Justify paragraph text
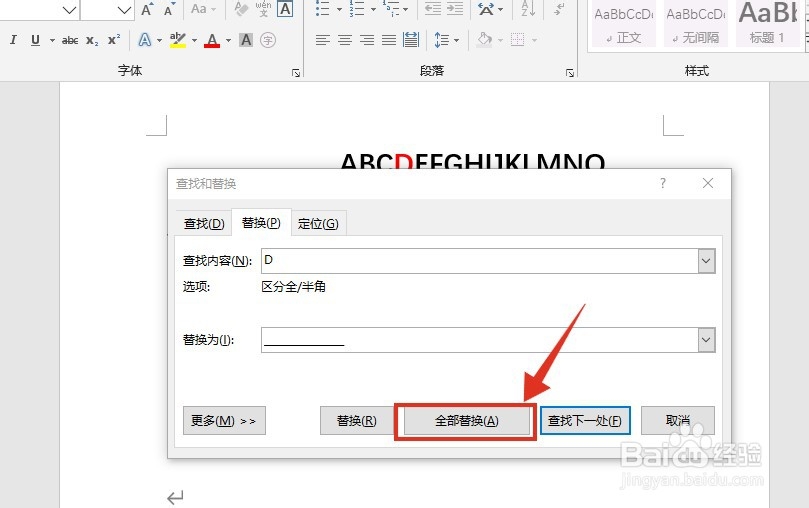This screenshot has height=508, width=809. click(x=389, y=40)
